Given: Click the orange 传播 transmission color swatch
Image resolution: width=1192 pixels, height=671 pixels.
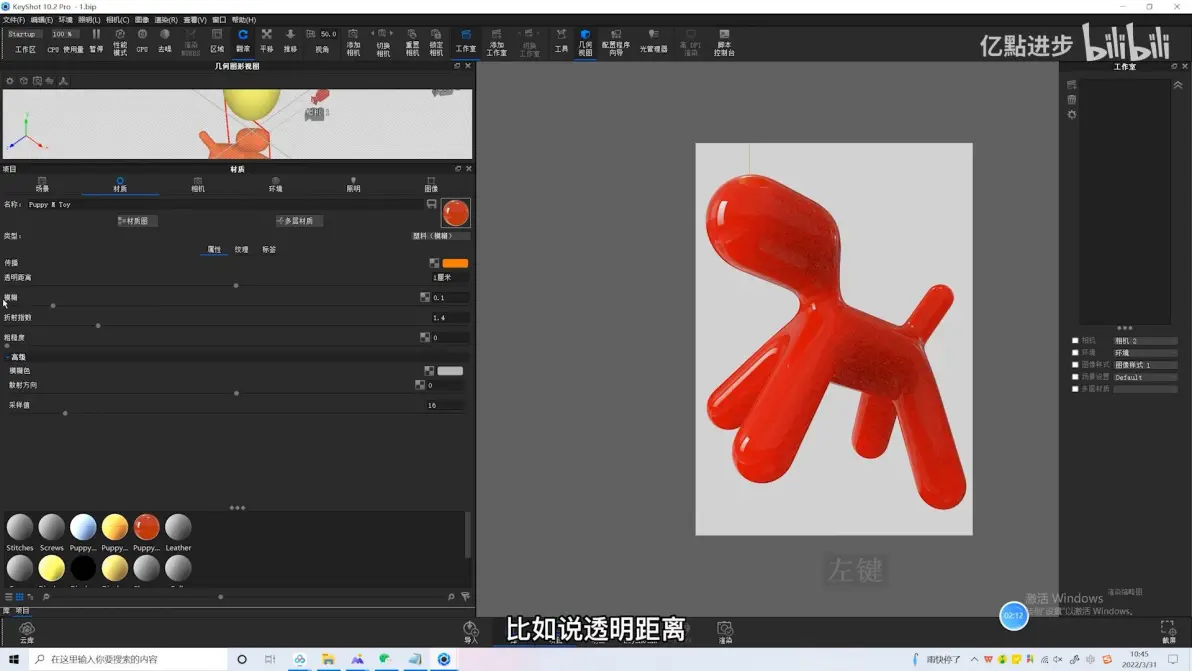Looking at the screenshot, I should [455, 263].
